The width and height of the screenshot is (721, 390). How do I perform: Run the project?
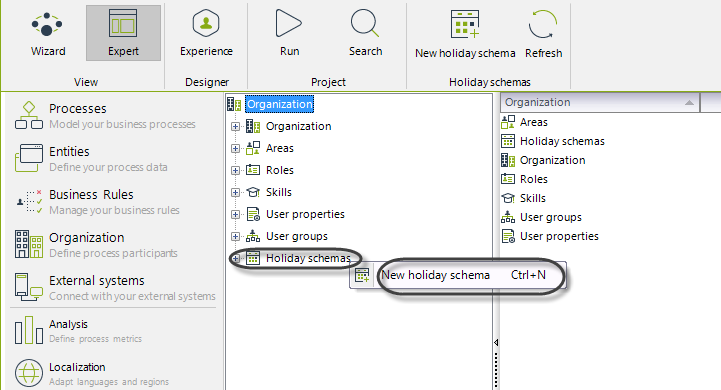pyautogui.click(x=289, y=34)
